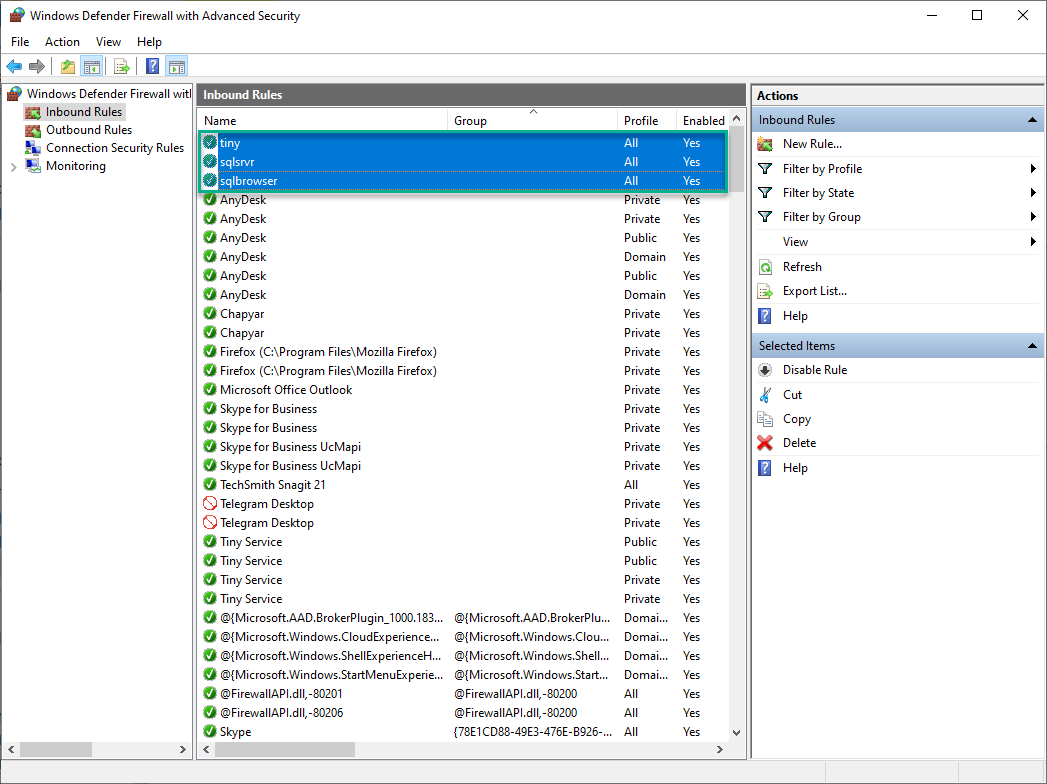Select the Microsoft.AAD.BrokerPlugin rule
Image resolution: width=1047 pixels, height=784 pixels.
coord(463,618)
